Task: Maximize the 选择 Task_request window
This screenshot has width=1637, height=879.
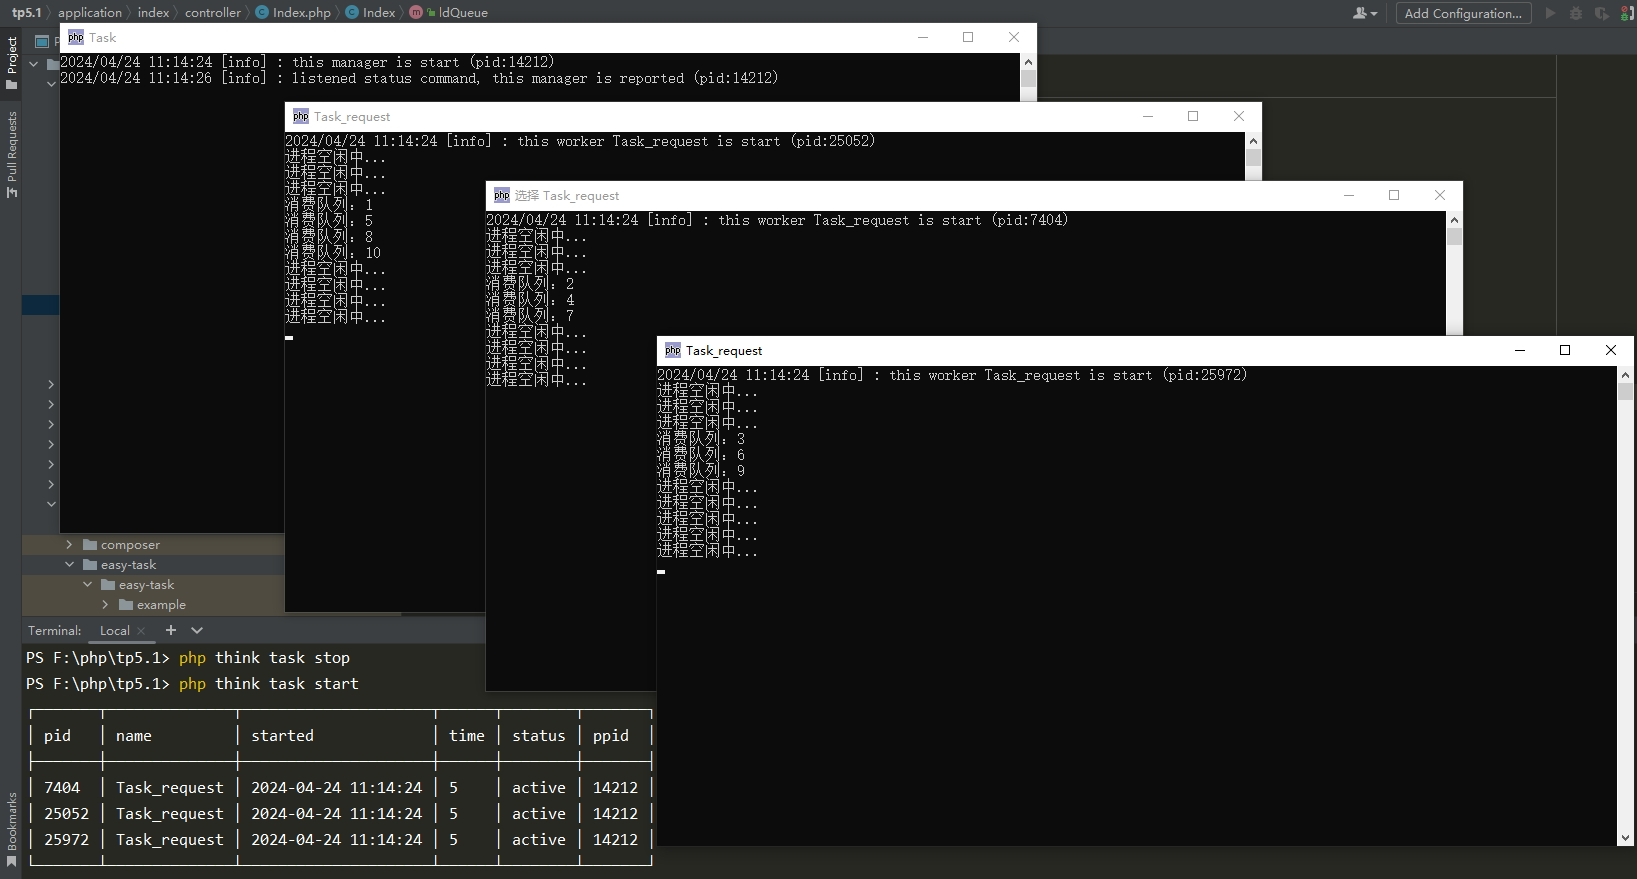Action: (x=1394, y=195)
